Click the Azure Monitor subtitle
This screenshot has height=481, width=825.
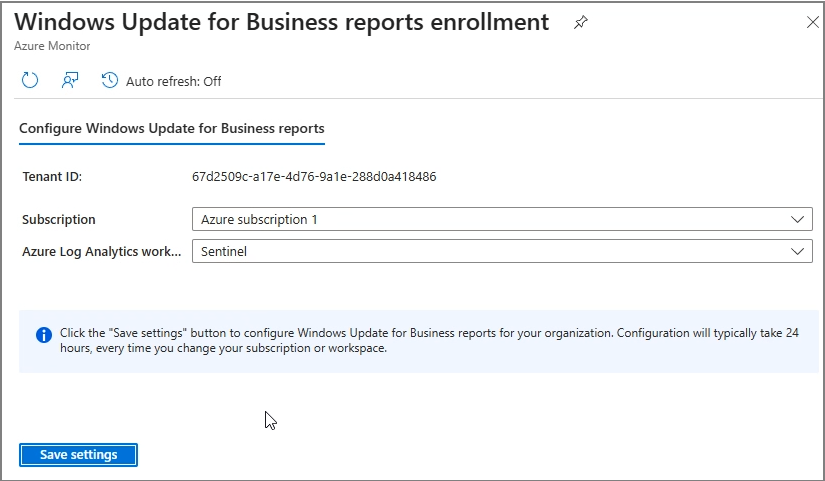coord(52,46)
